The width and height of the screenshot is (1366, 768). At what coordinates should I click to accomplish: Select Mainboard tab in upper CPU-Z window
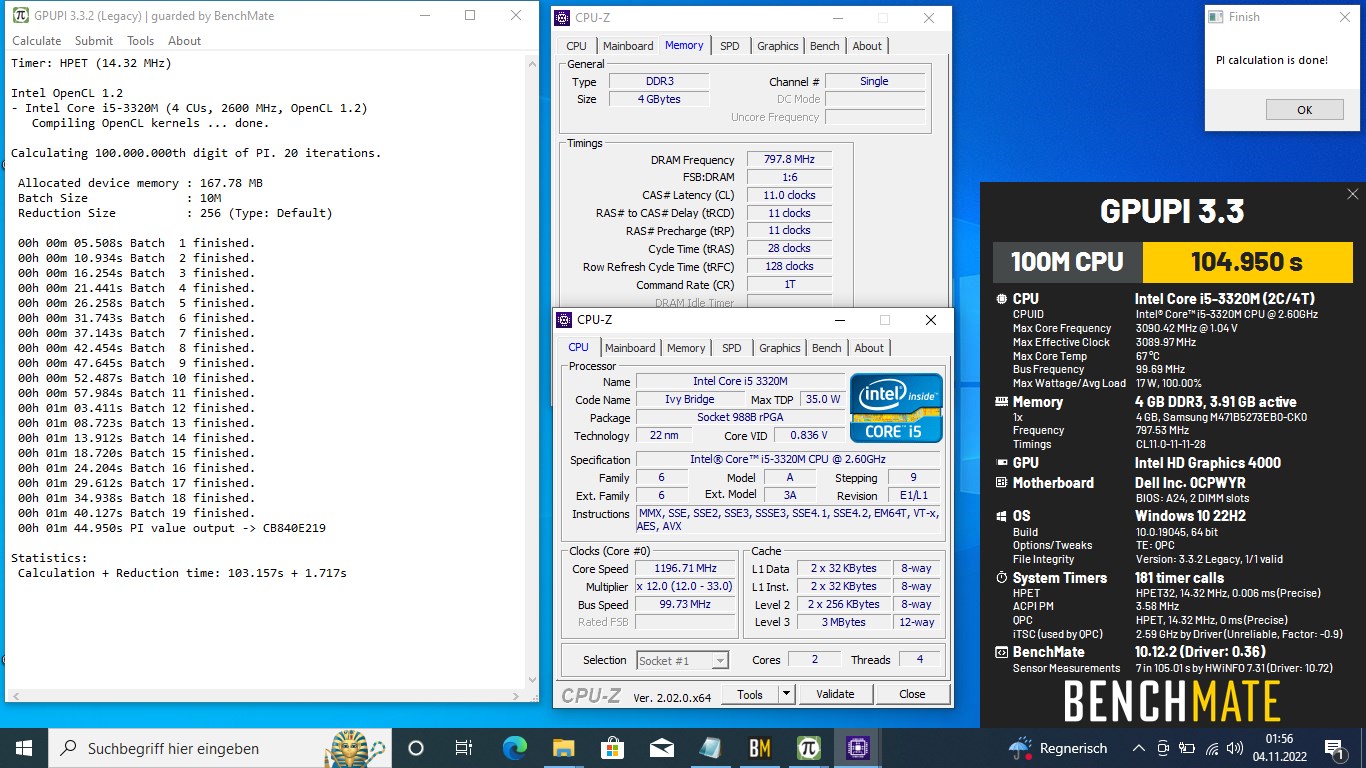coord(627,46)
